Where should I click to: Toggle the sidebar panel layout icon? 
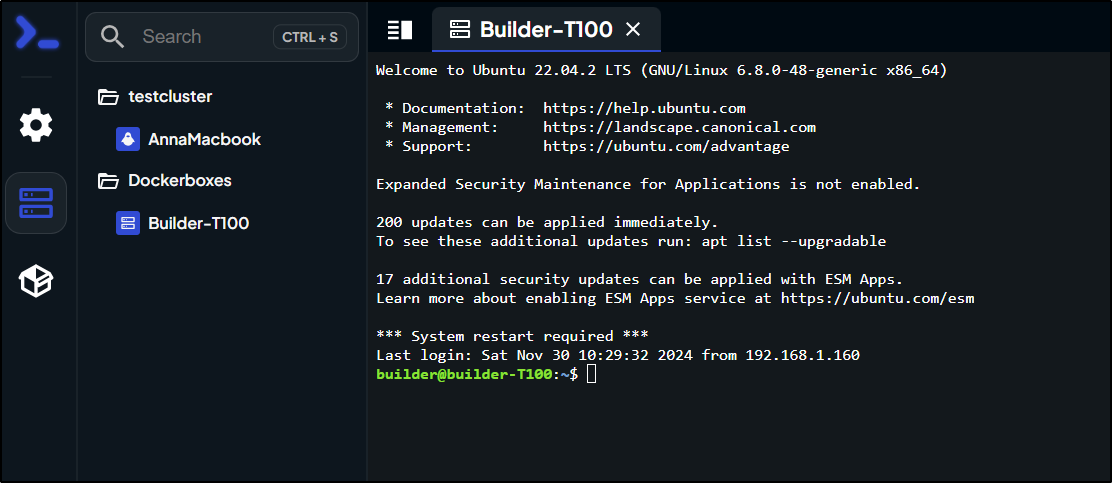[x=399, y=30]
